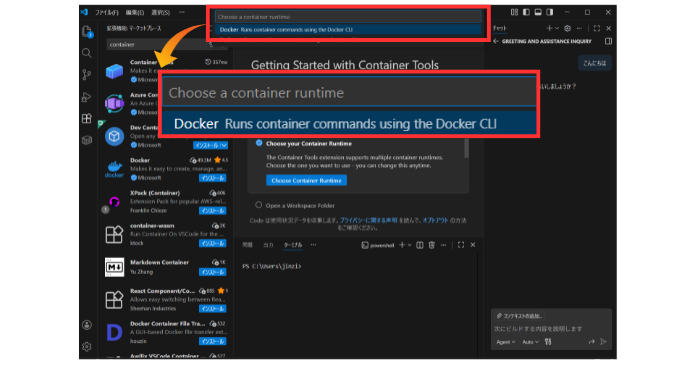This screenshot has height=365, width=698.
Task: Install the Docker extension
Action: coord(213,178)
